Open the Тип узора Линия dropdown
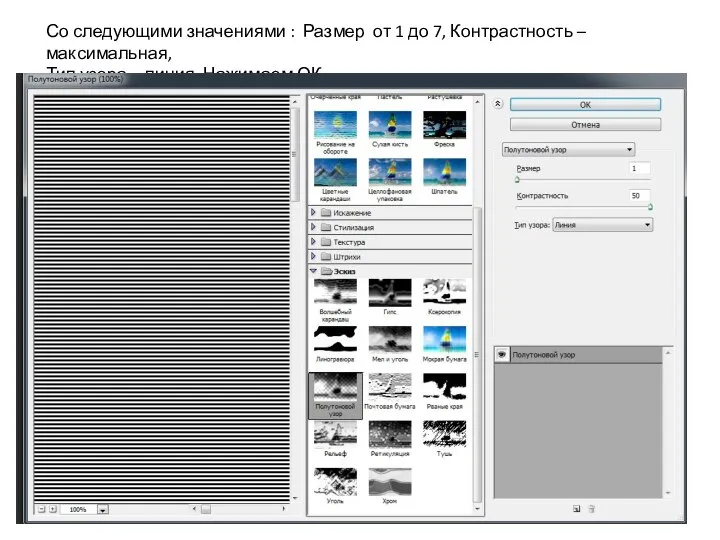The image size is (720, 540). tap(602, 225)
